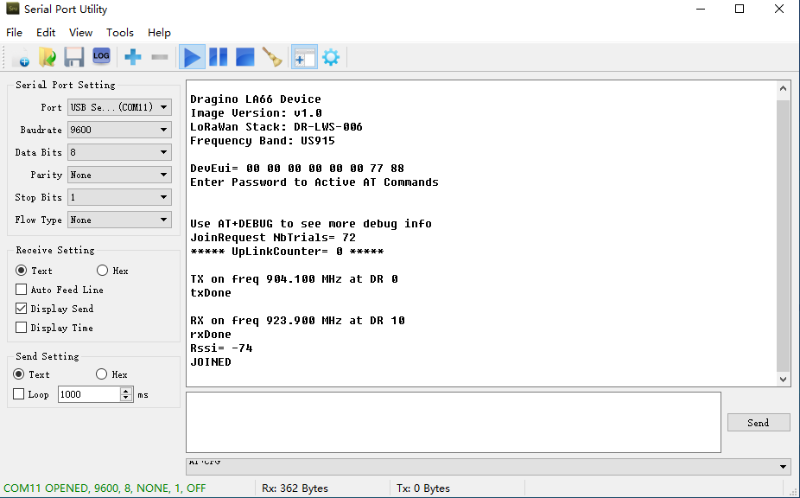Click the output scrollbar down arrow
Screen dimensions: 800x498
783,379
